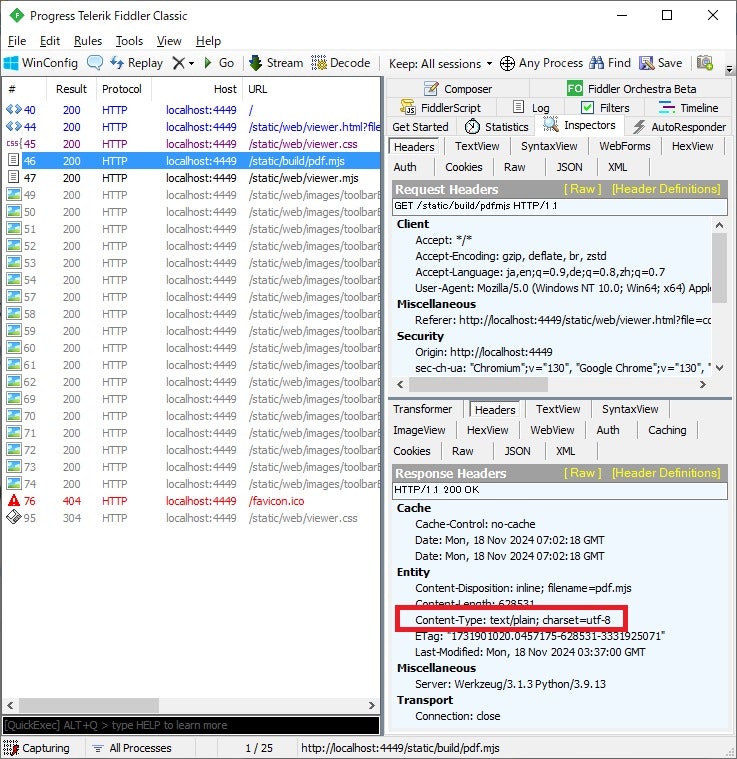The height and width of the screenshot is (759, 737).
Task: Select session 44 viewer.html icon
Action: click(x=14, y=126)
